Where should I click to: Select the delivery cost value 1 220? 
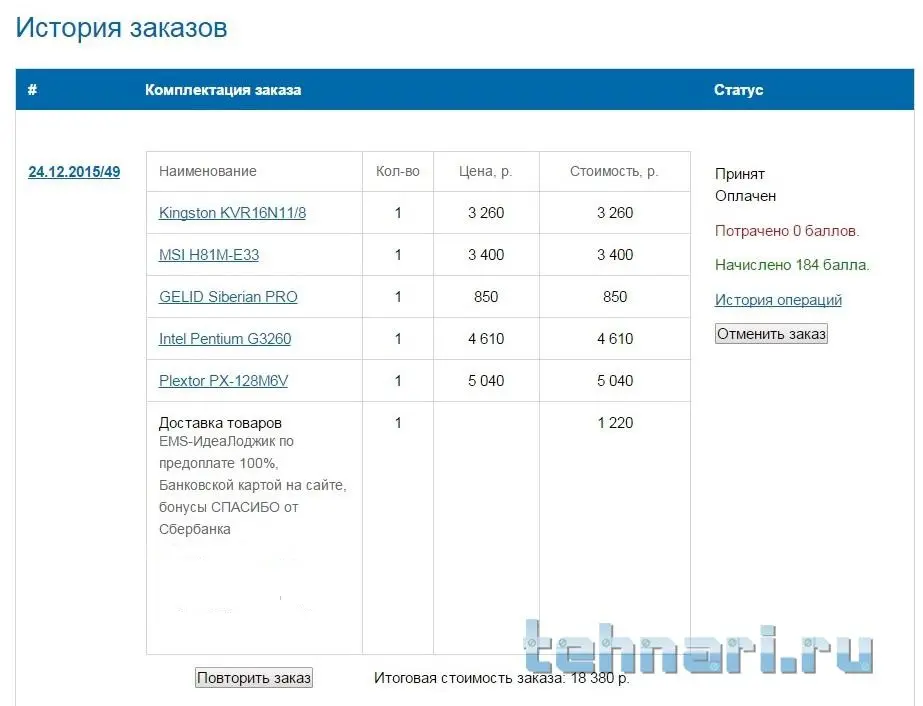(615, 423)
